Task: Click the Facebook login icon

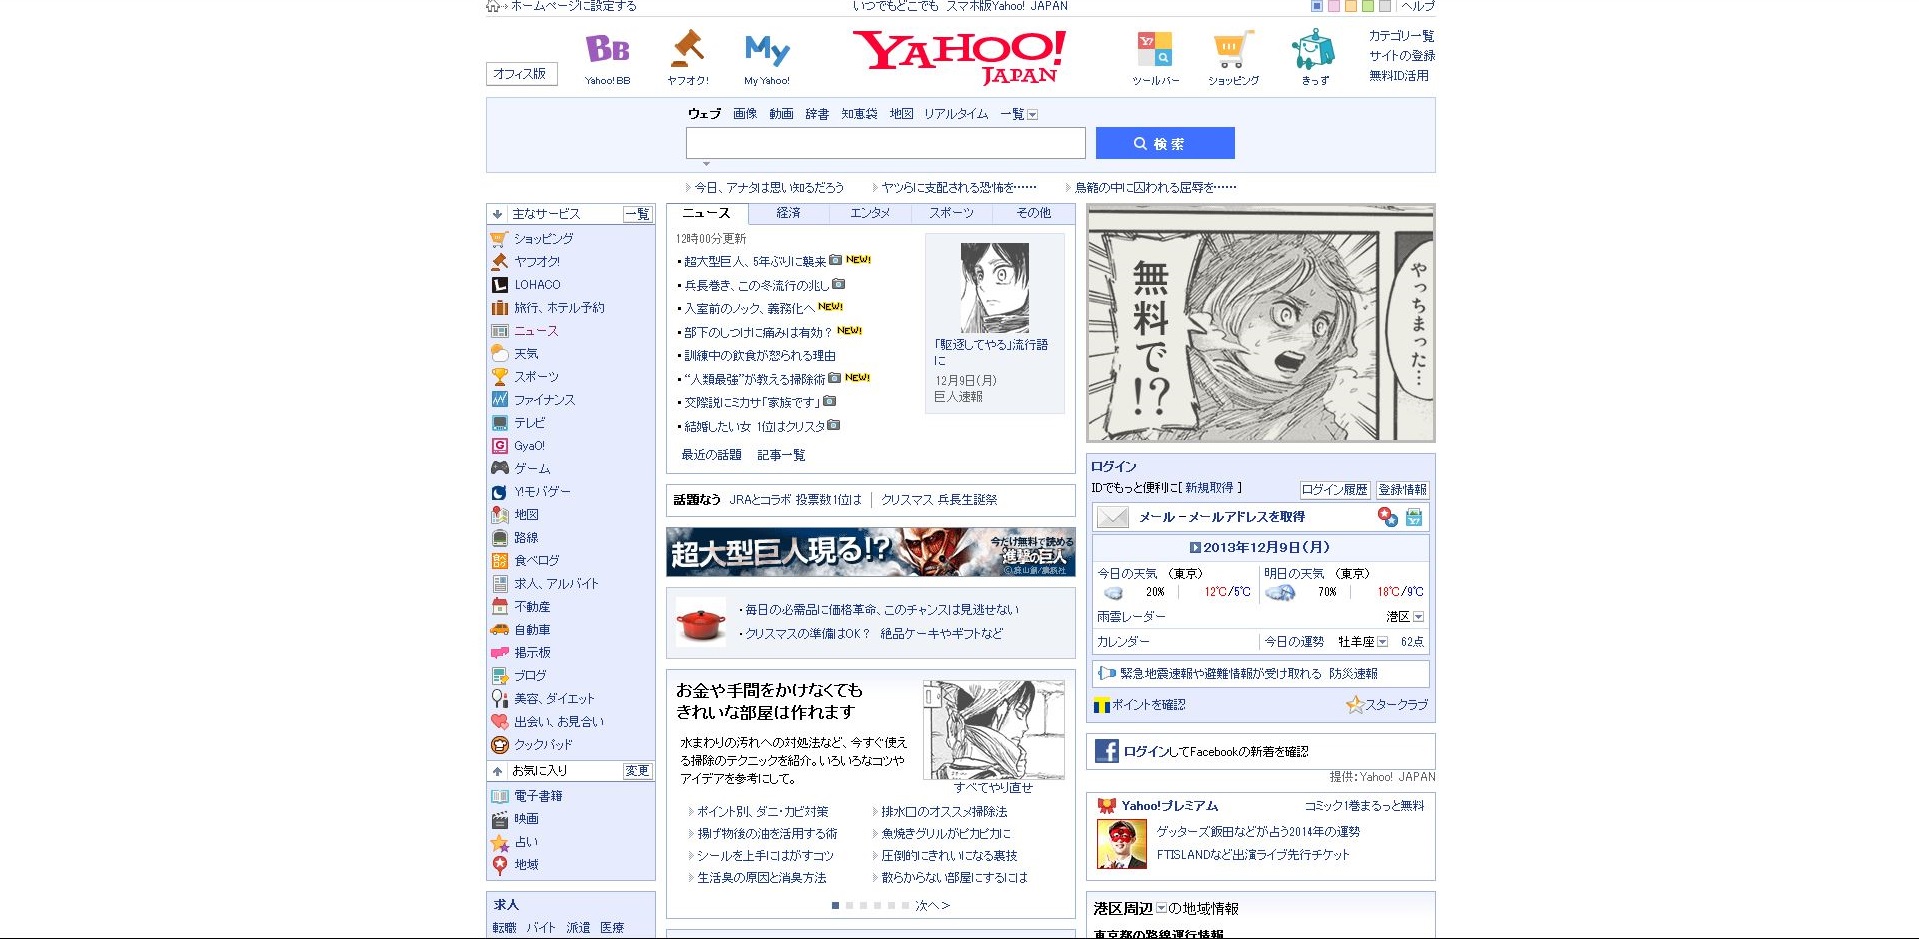Action: tap(1106, 751)
